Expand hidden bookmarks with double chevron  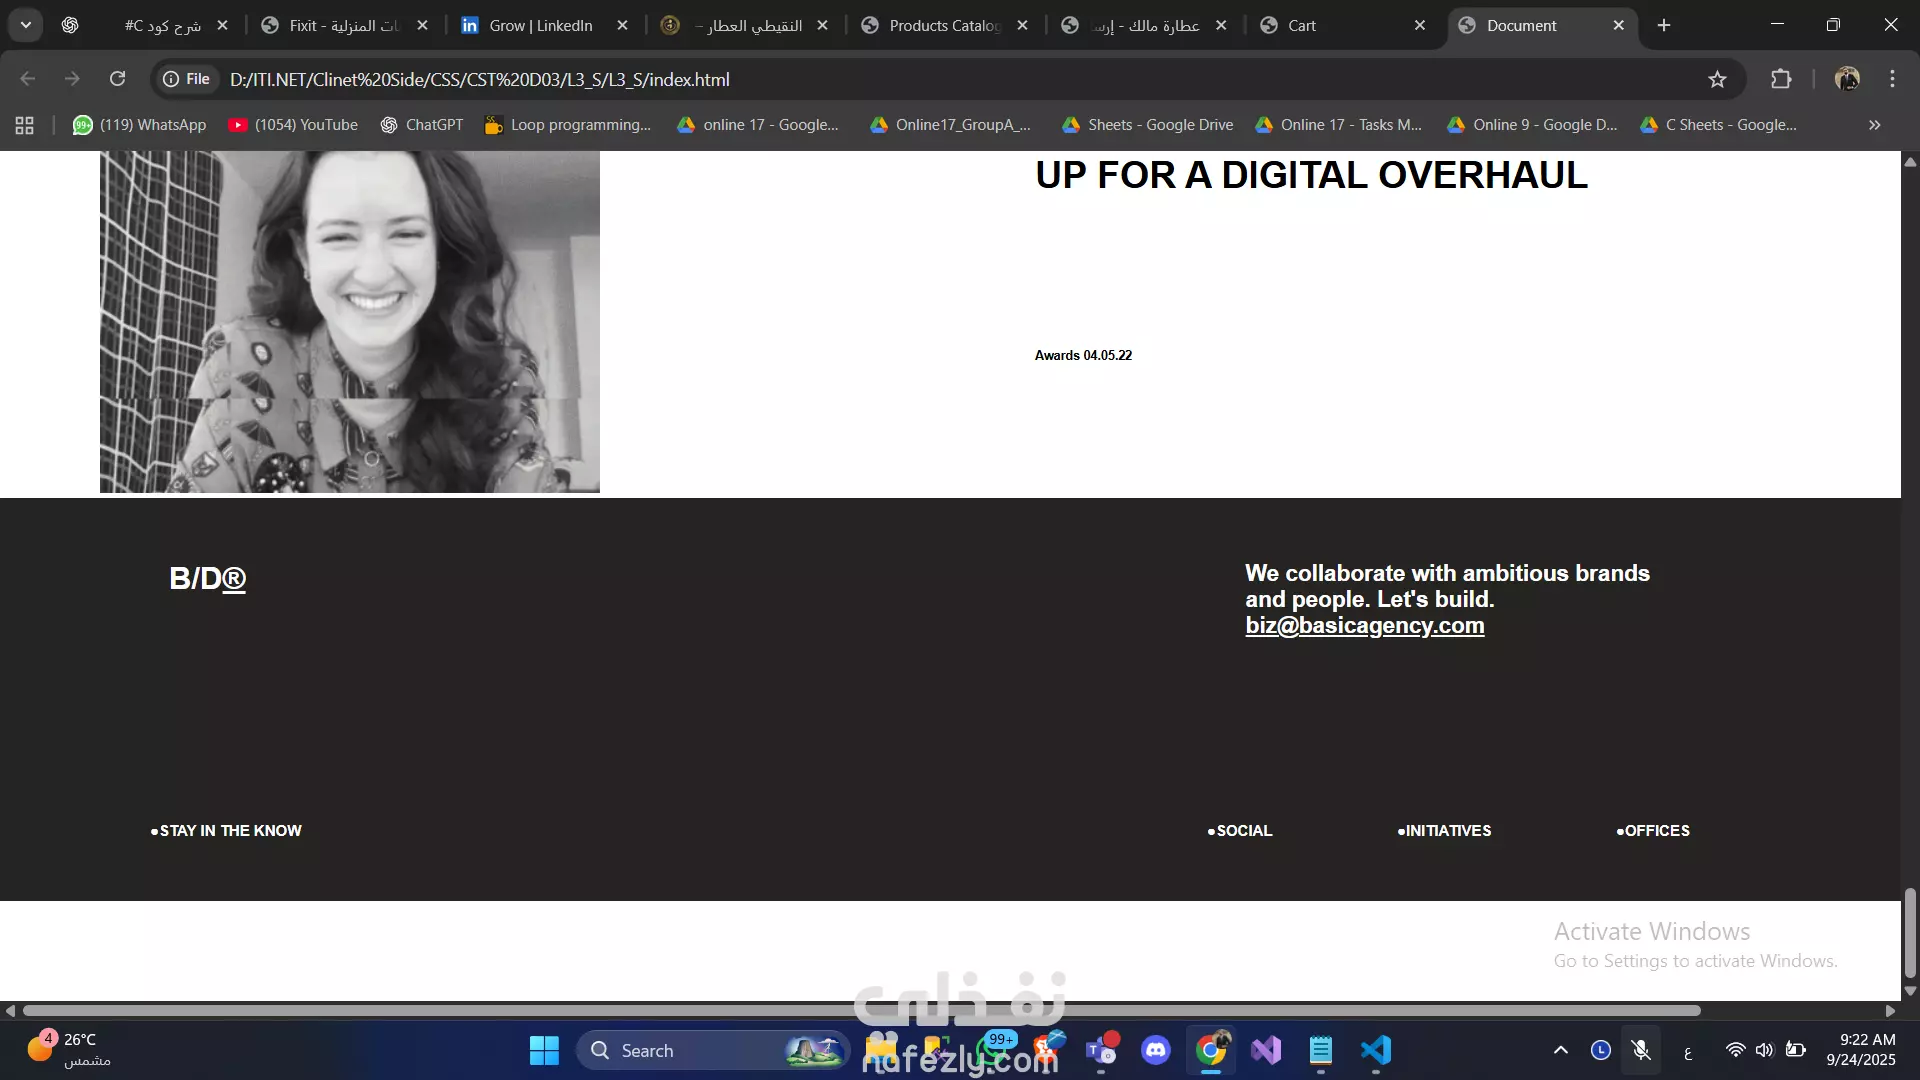(x=1875, y=125)
